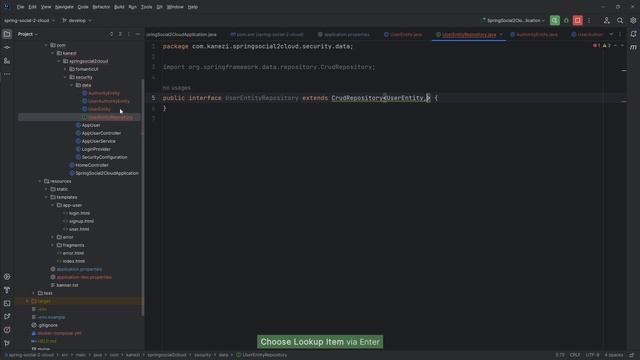The height and width of the screenshot is (360, 640).
Task: Open the Version Control tool window icon
Action: 7,343
